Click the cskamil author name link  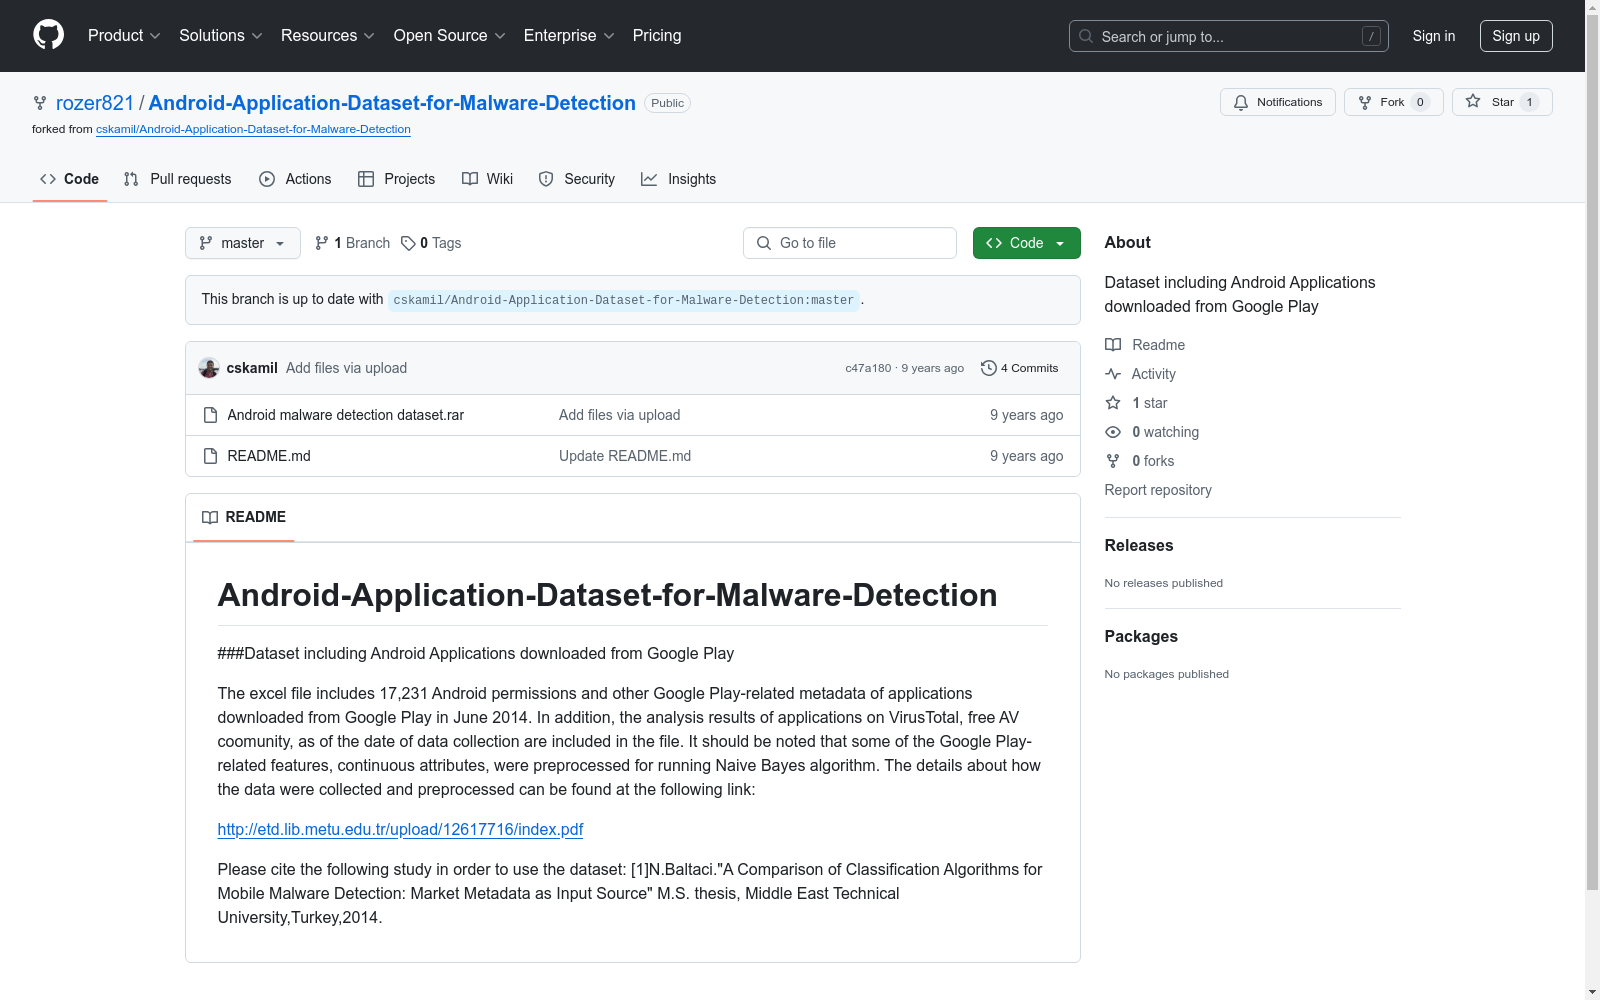click(x=252, y=368)
